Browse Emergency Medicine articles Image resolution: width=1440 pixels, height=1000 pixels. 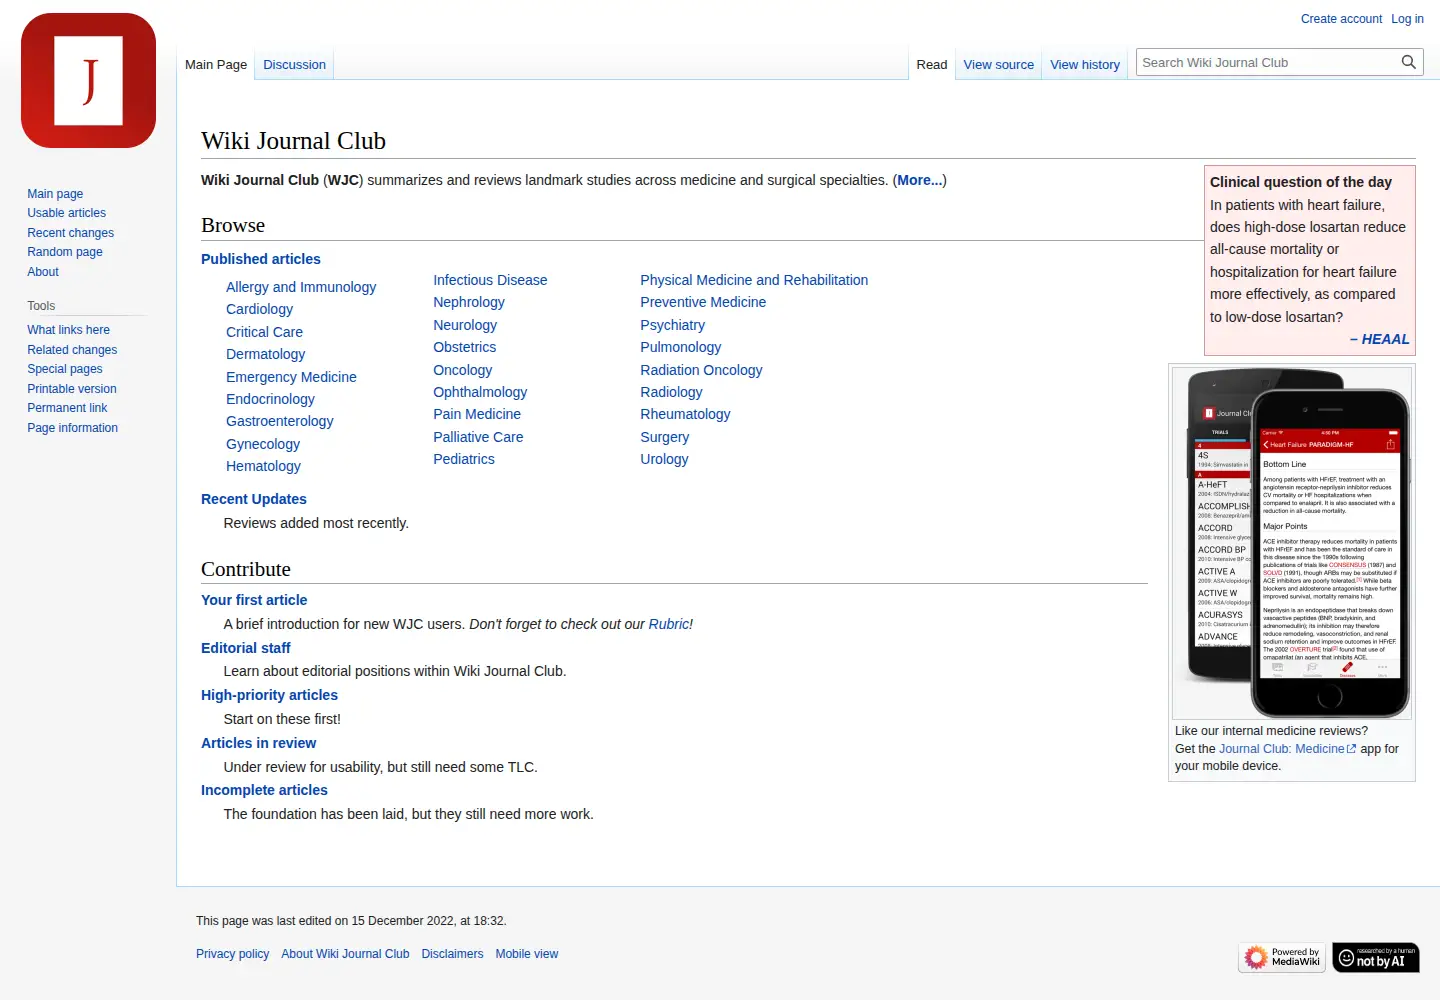291,377
